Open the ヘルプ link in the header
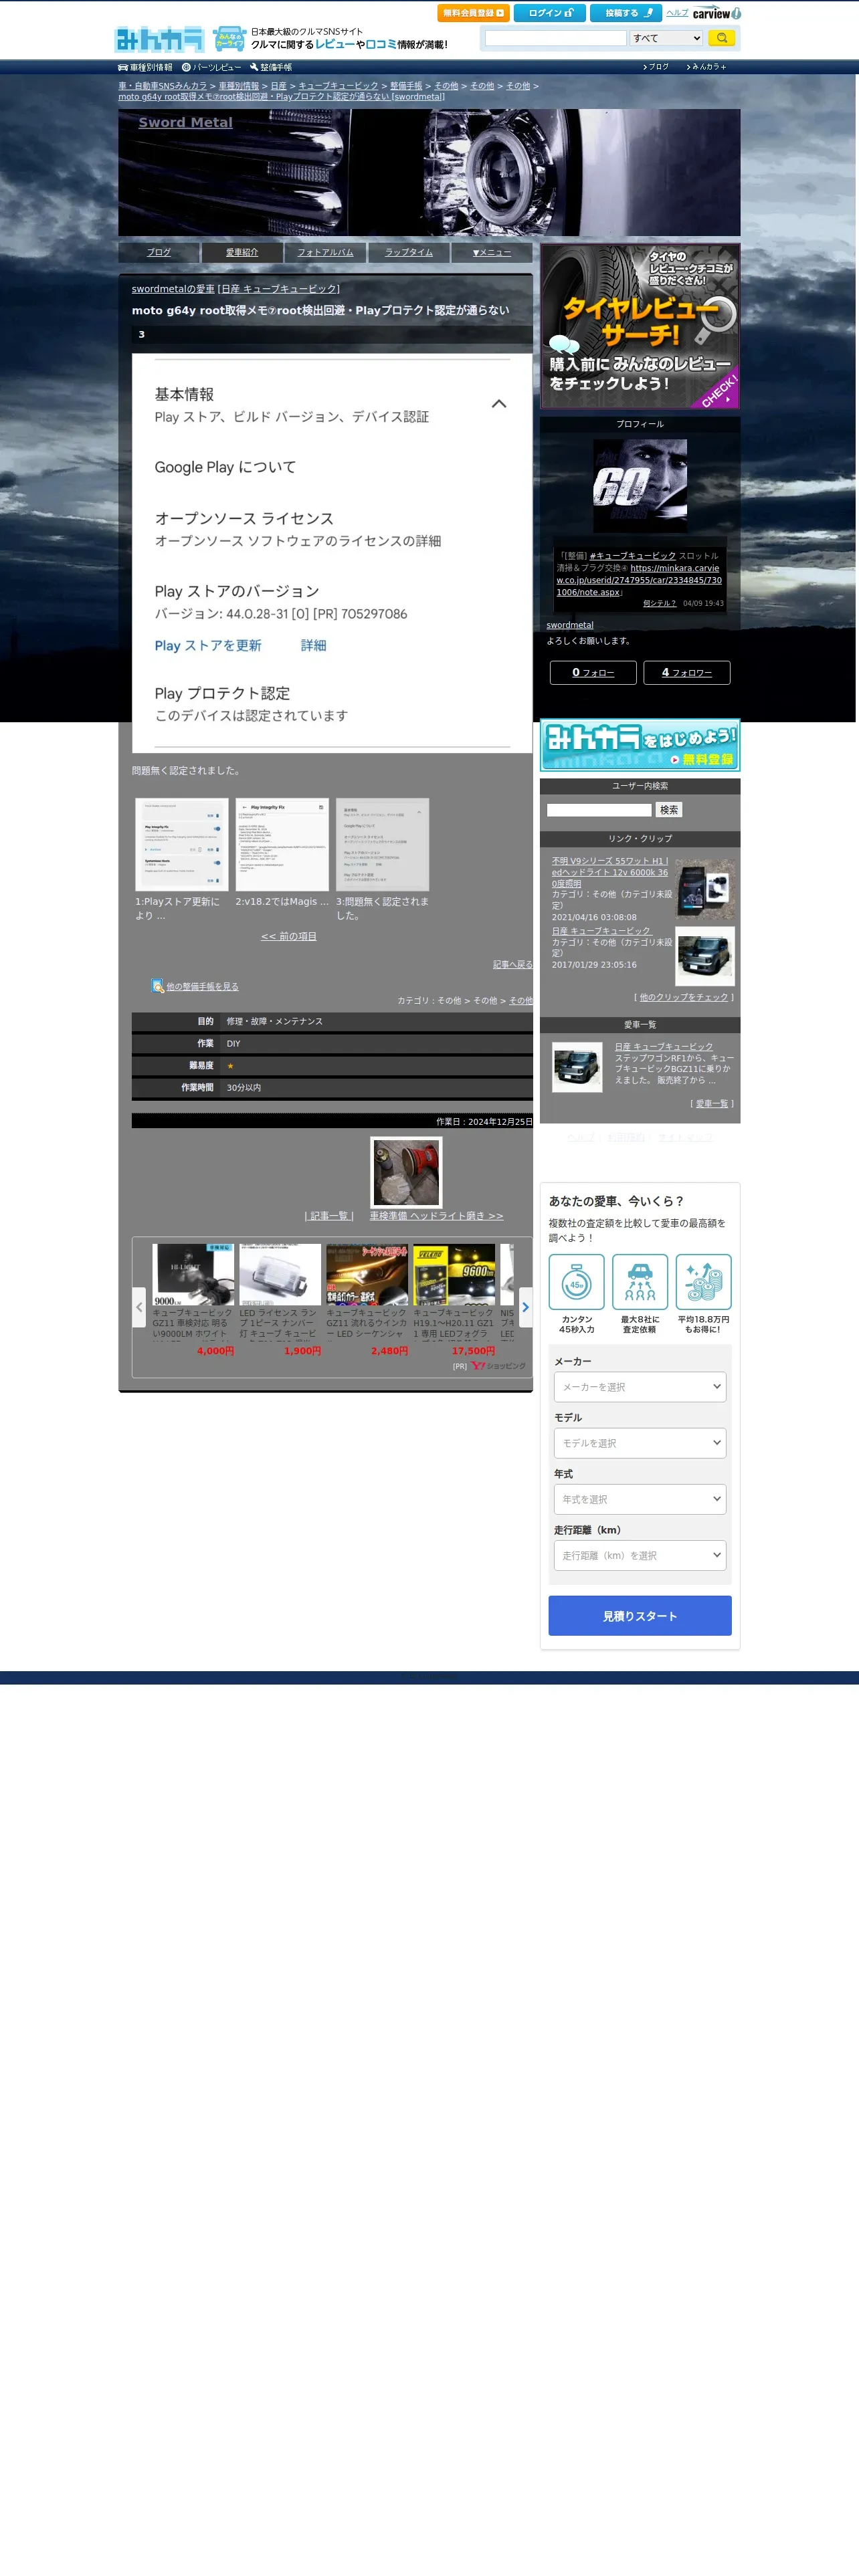The image size is (859, 2576). [x=677, y=13]
